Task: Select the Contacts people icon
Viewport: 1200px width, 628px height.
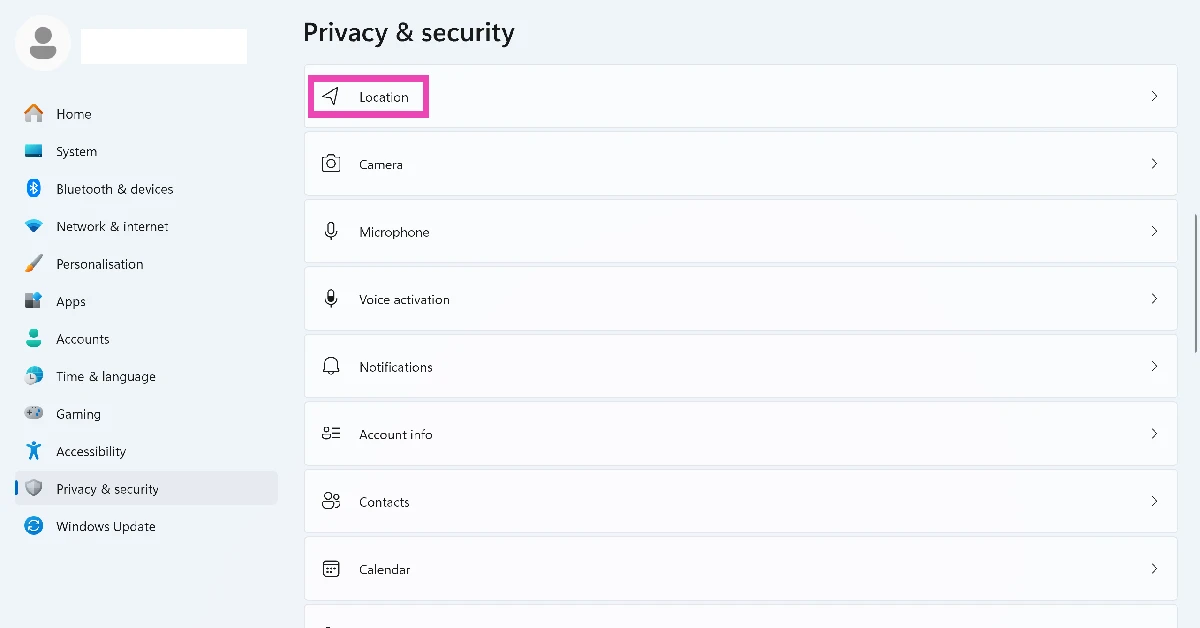Action: pos(331,501)
